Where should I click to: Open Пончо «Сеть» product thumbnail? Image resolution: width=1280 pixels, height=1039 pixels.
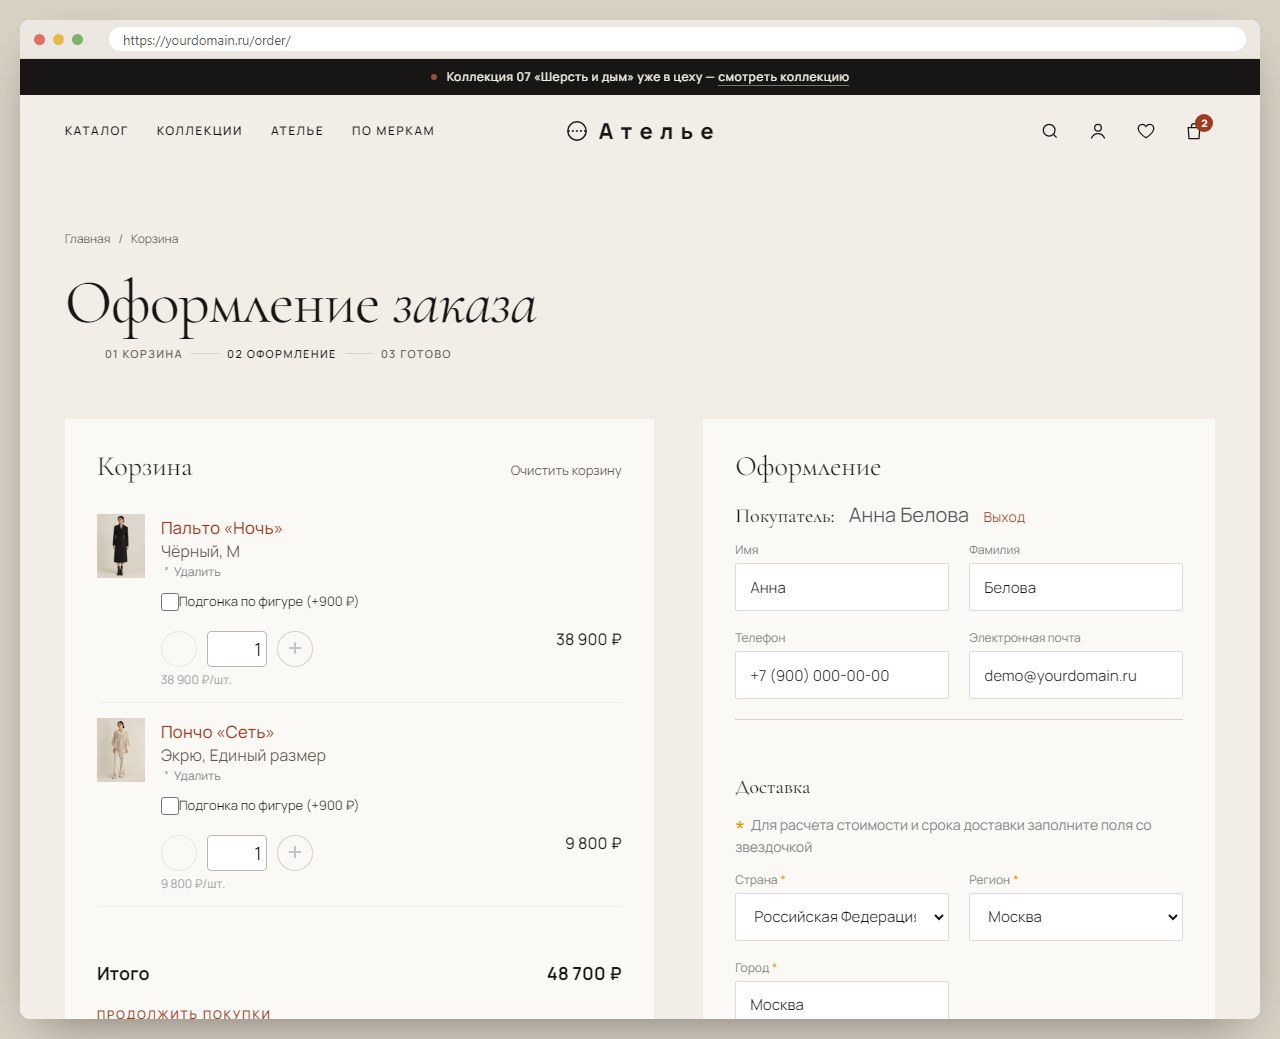click(121, 750)
